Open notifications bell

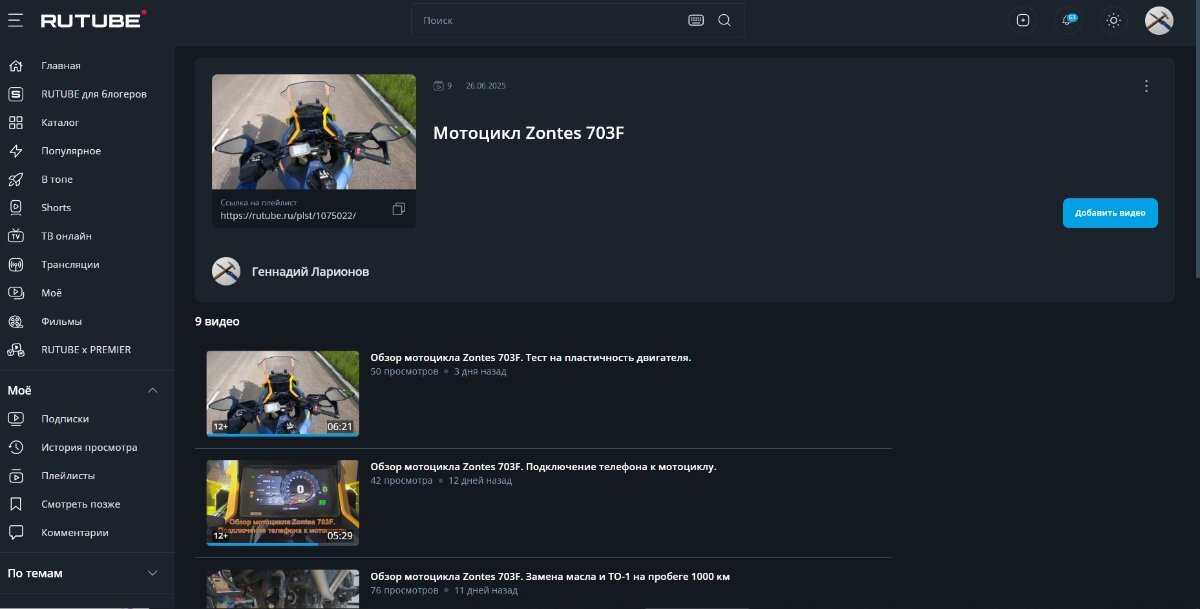(x=1068, y=20)
